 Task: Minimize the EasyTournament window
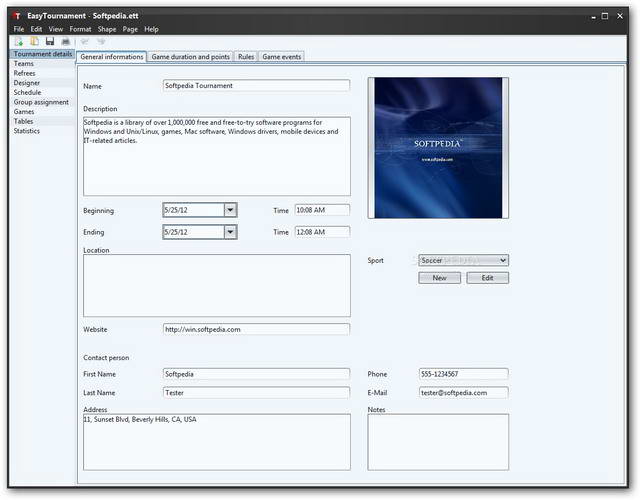point(593,16)
